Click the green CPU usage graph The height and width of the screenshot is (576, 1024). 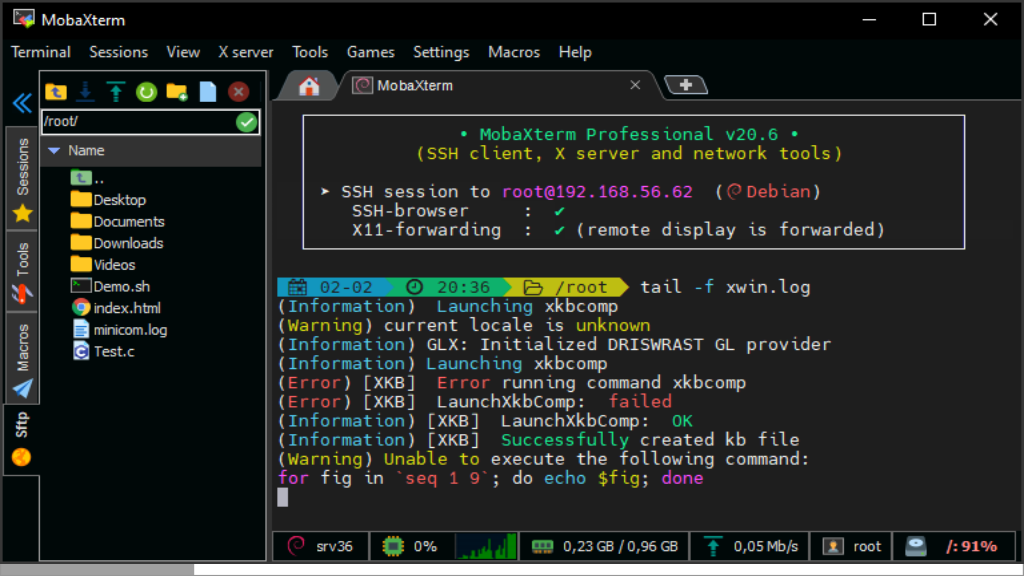pyautogui.click(x=486, y=546)
